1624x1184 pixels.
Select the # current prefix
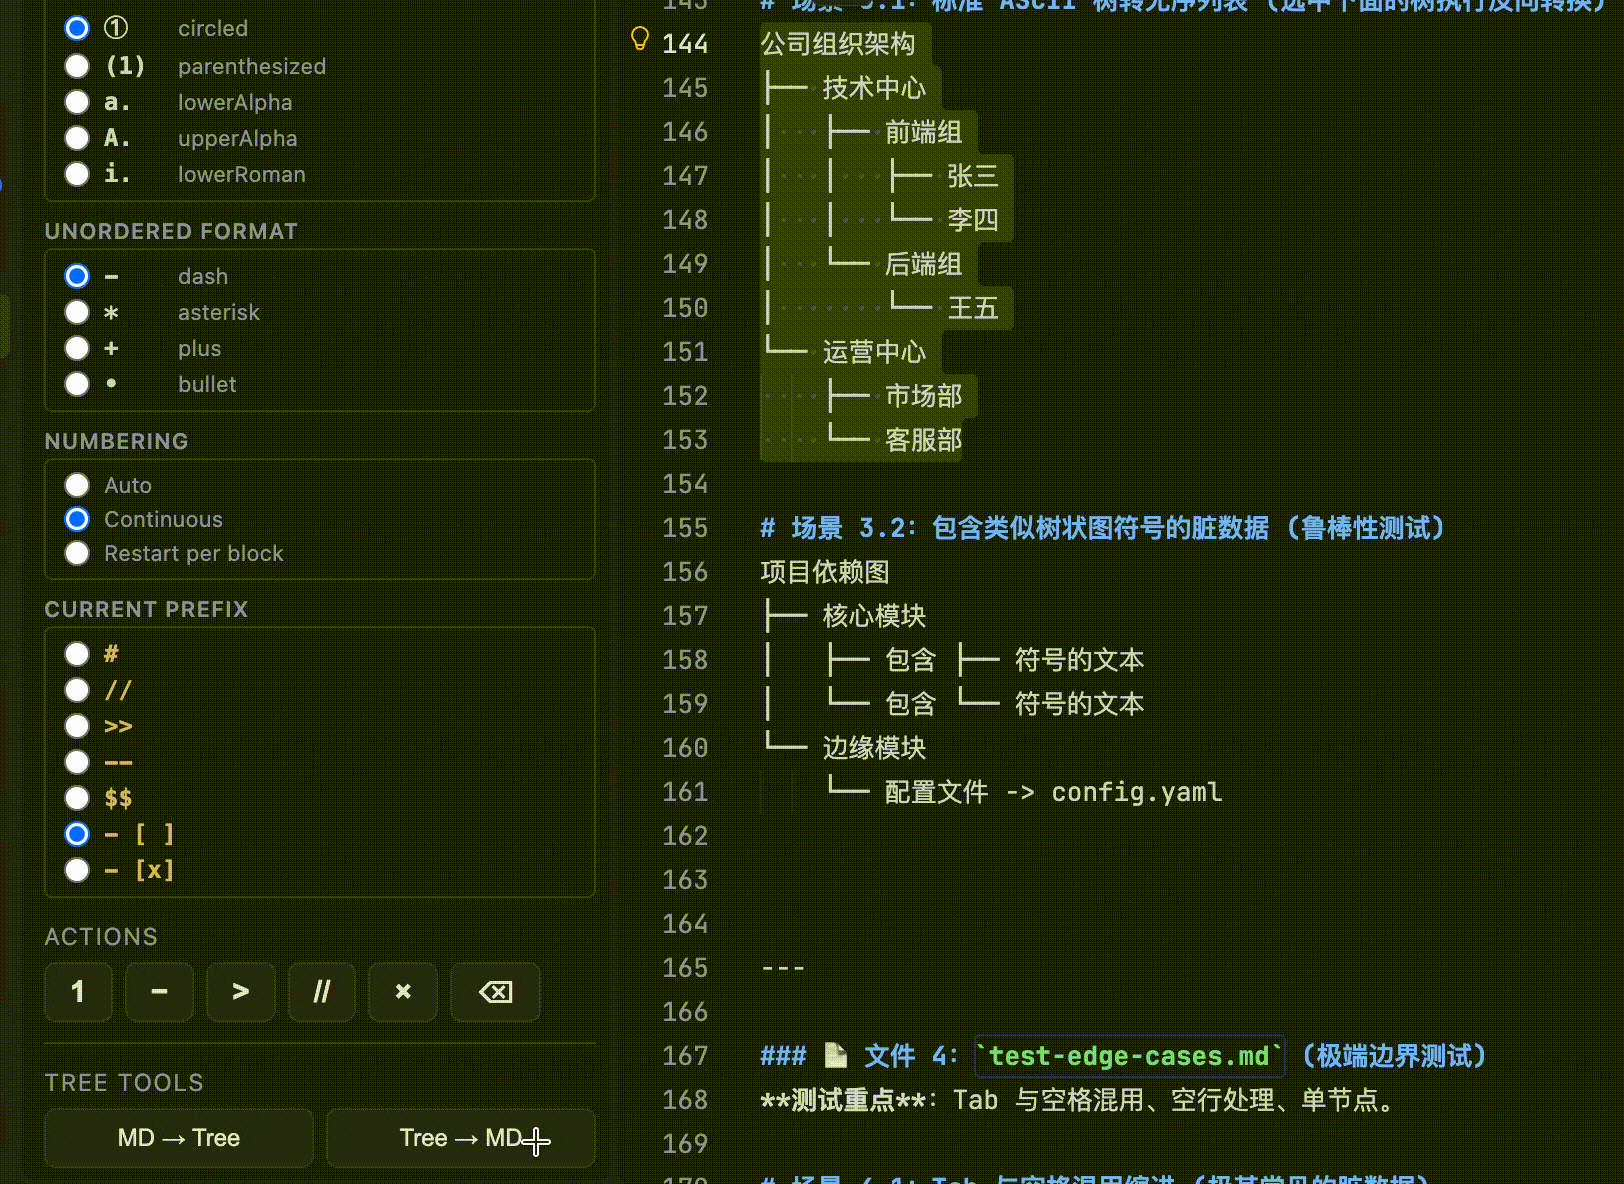77,654
